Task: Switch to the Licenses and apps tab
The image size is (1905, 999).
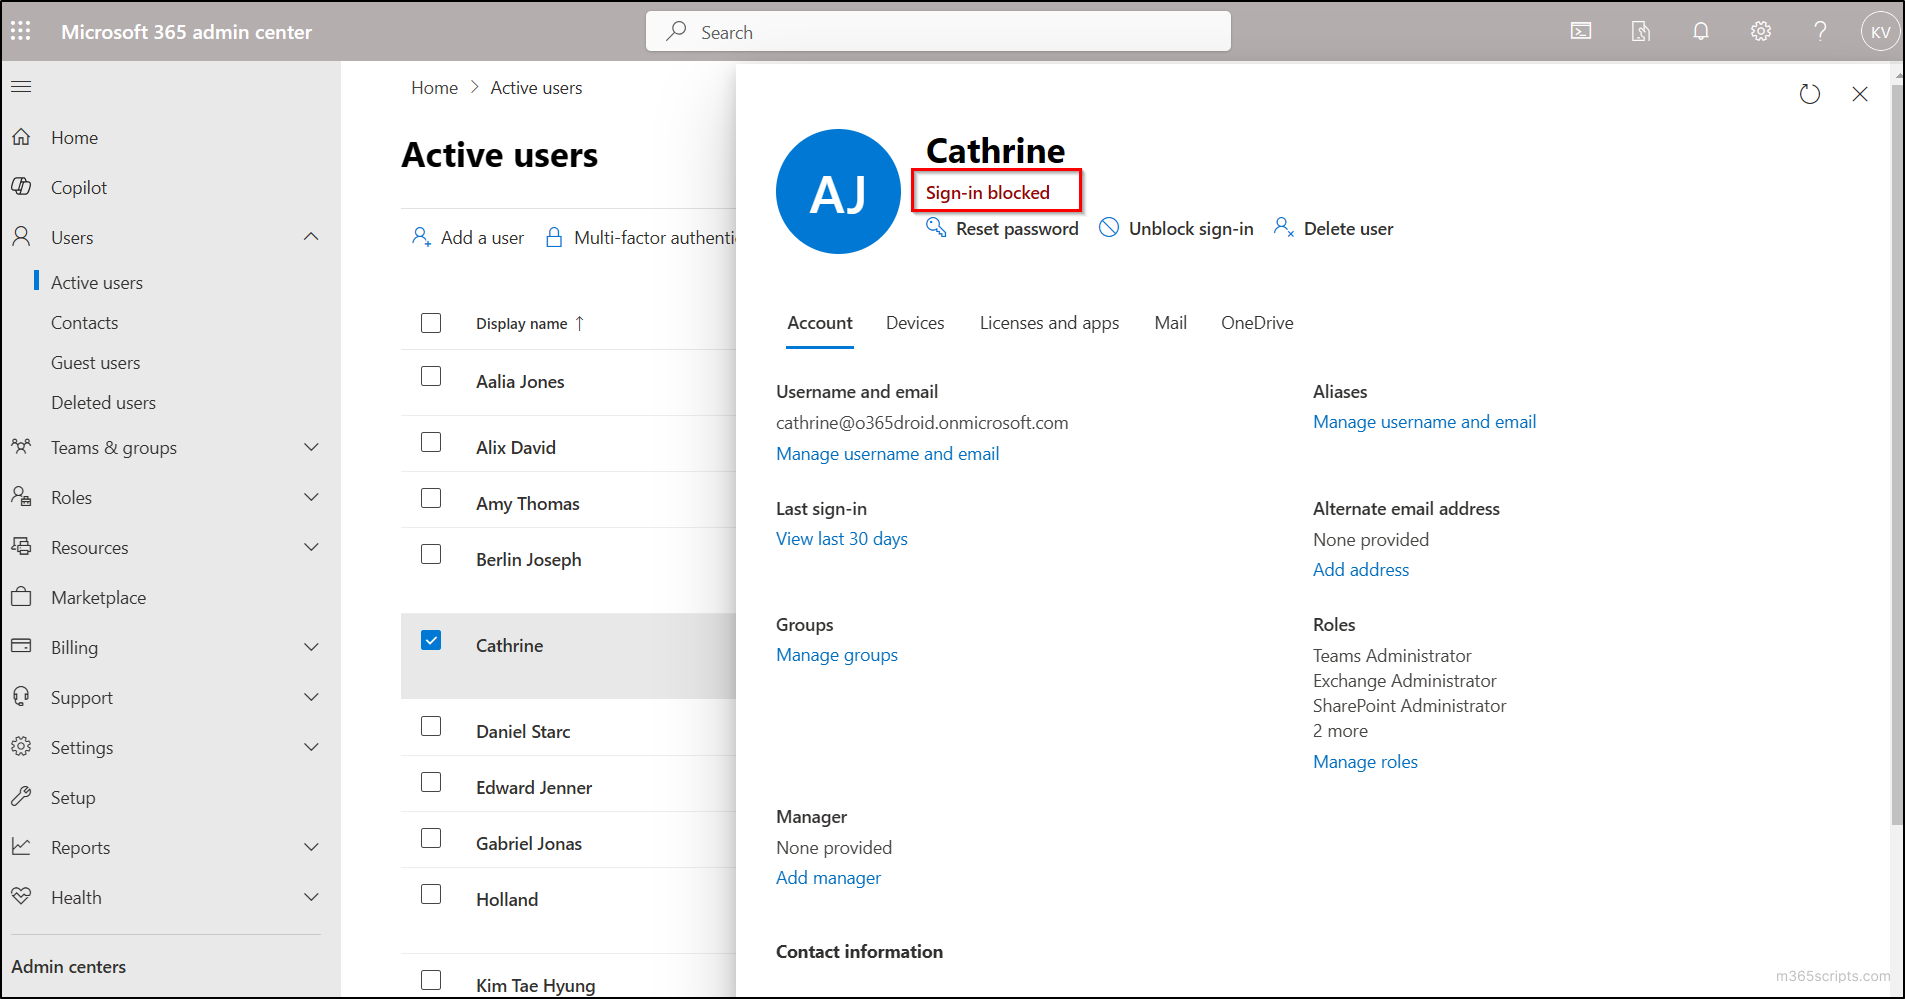Action: point(1049,322)
